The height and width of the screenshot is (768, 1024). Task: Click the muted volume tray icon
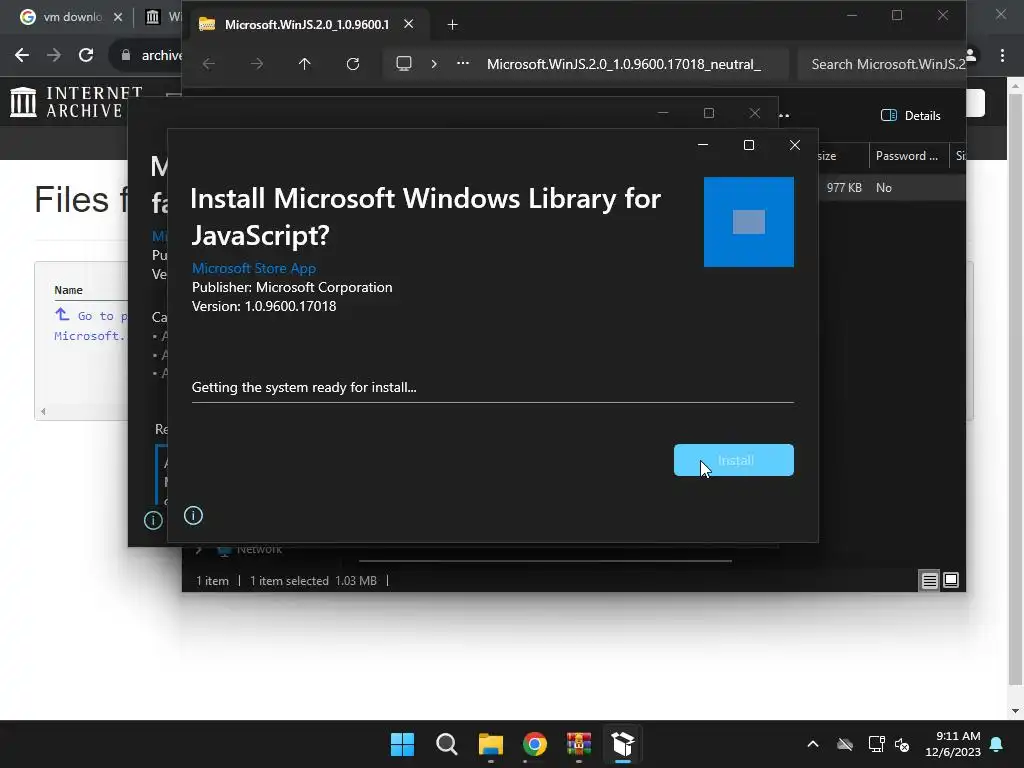(902, 744)
